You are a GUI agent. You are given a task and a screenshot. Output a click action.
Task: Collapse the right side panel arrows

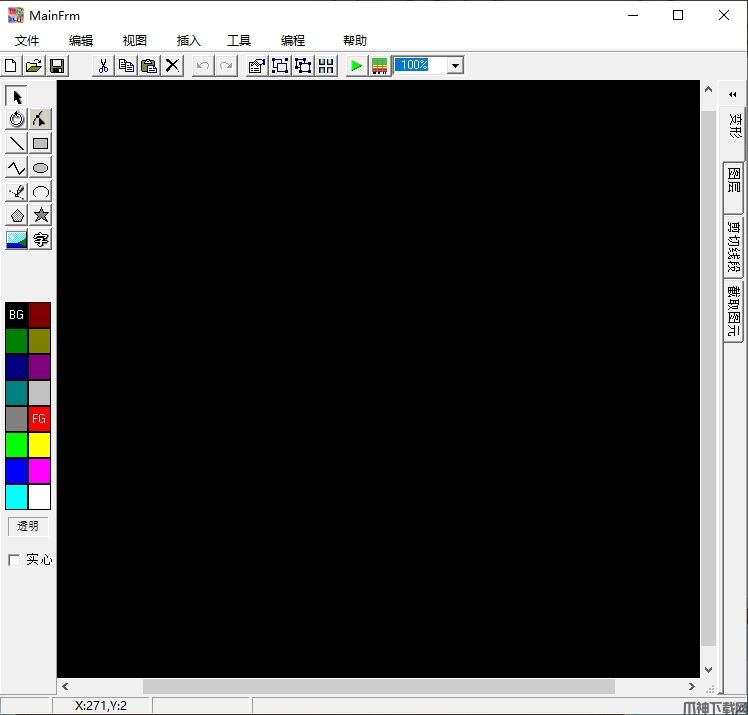pos(732,94)
